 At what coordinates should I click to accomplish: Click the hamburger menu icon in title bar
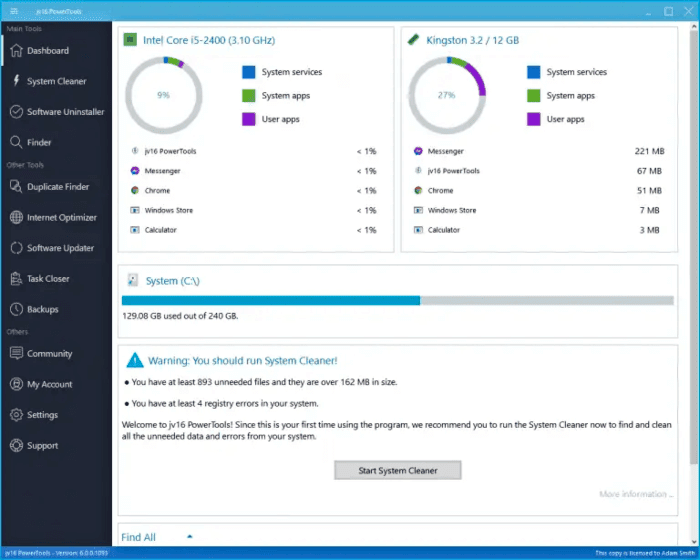14,11
